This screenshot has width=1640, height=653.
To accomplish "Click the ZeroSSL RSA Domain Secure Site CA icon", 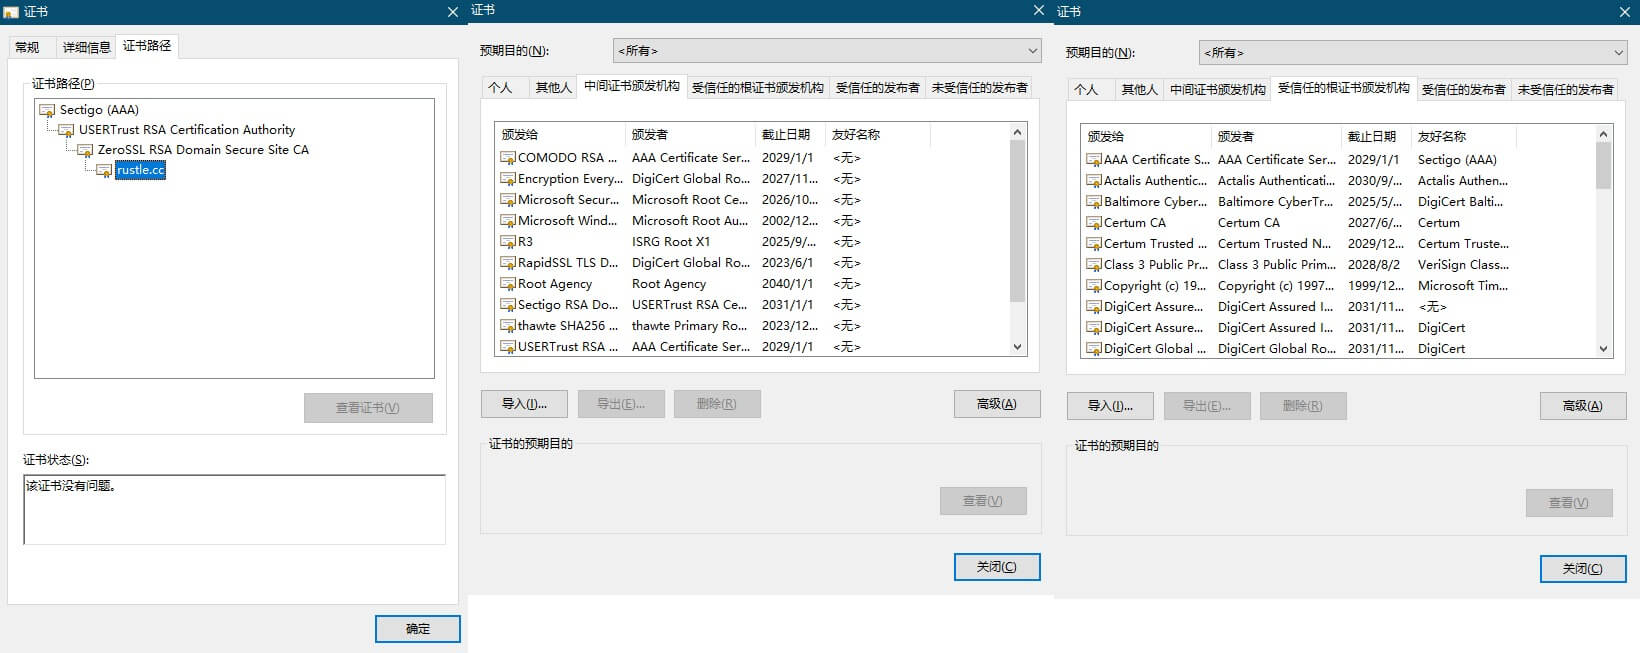I will point(85,150).
